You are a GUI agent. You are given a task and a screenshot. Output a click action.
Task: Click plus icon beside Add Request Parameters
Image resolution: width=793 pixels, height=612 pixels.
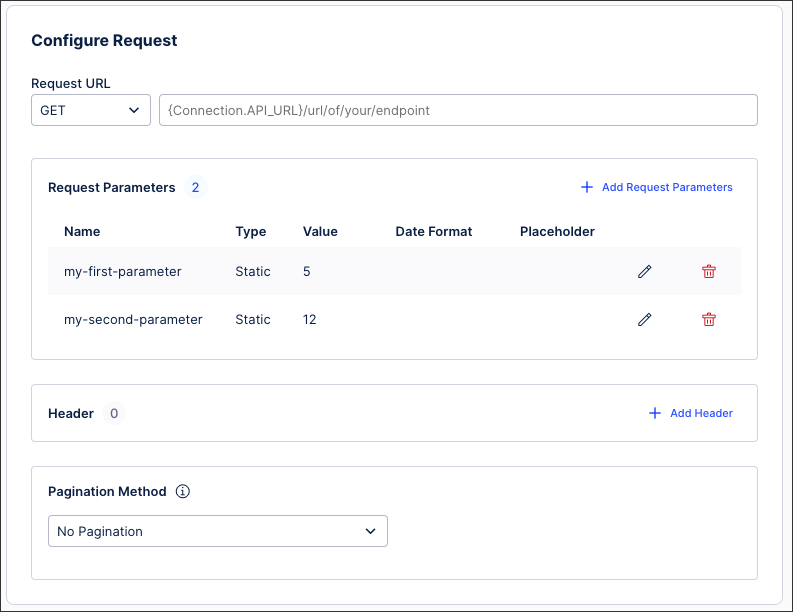click(587, 187)
